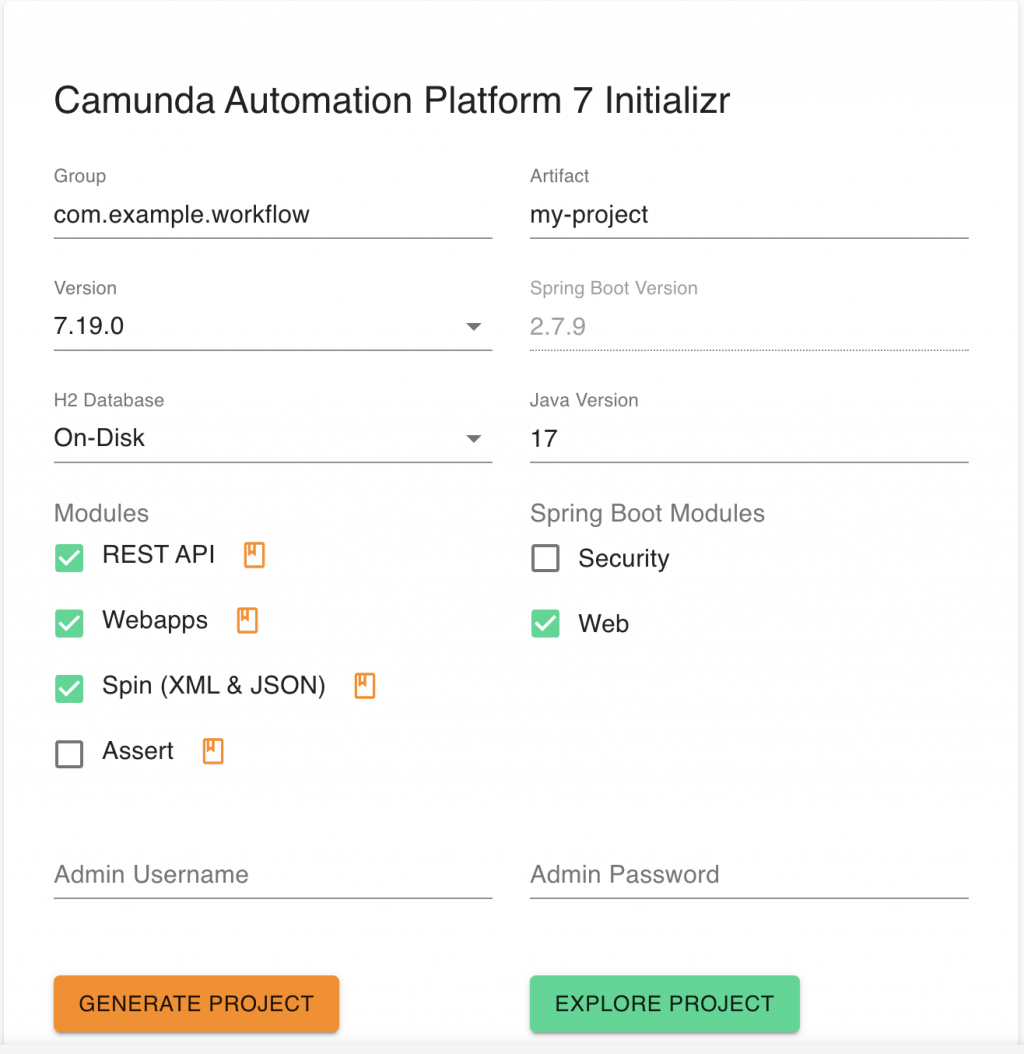The image size is (1024, 1054).
Task: Disable the Webapps module checkbox
Action: (69, 623)
